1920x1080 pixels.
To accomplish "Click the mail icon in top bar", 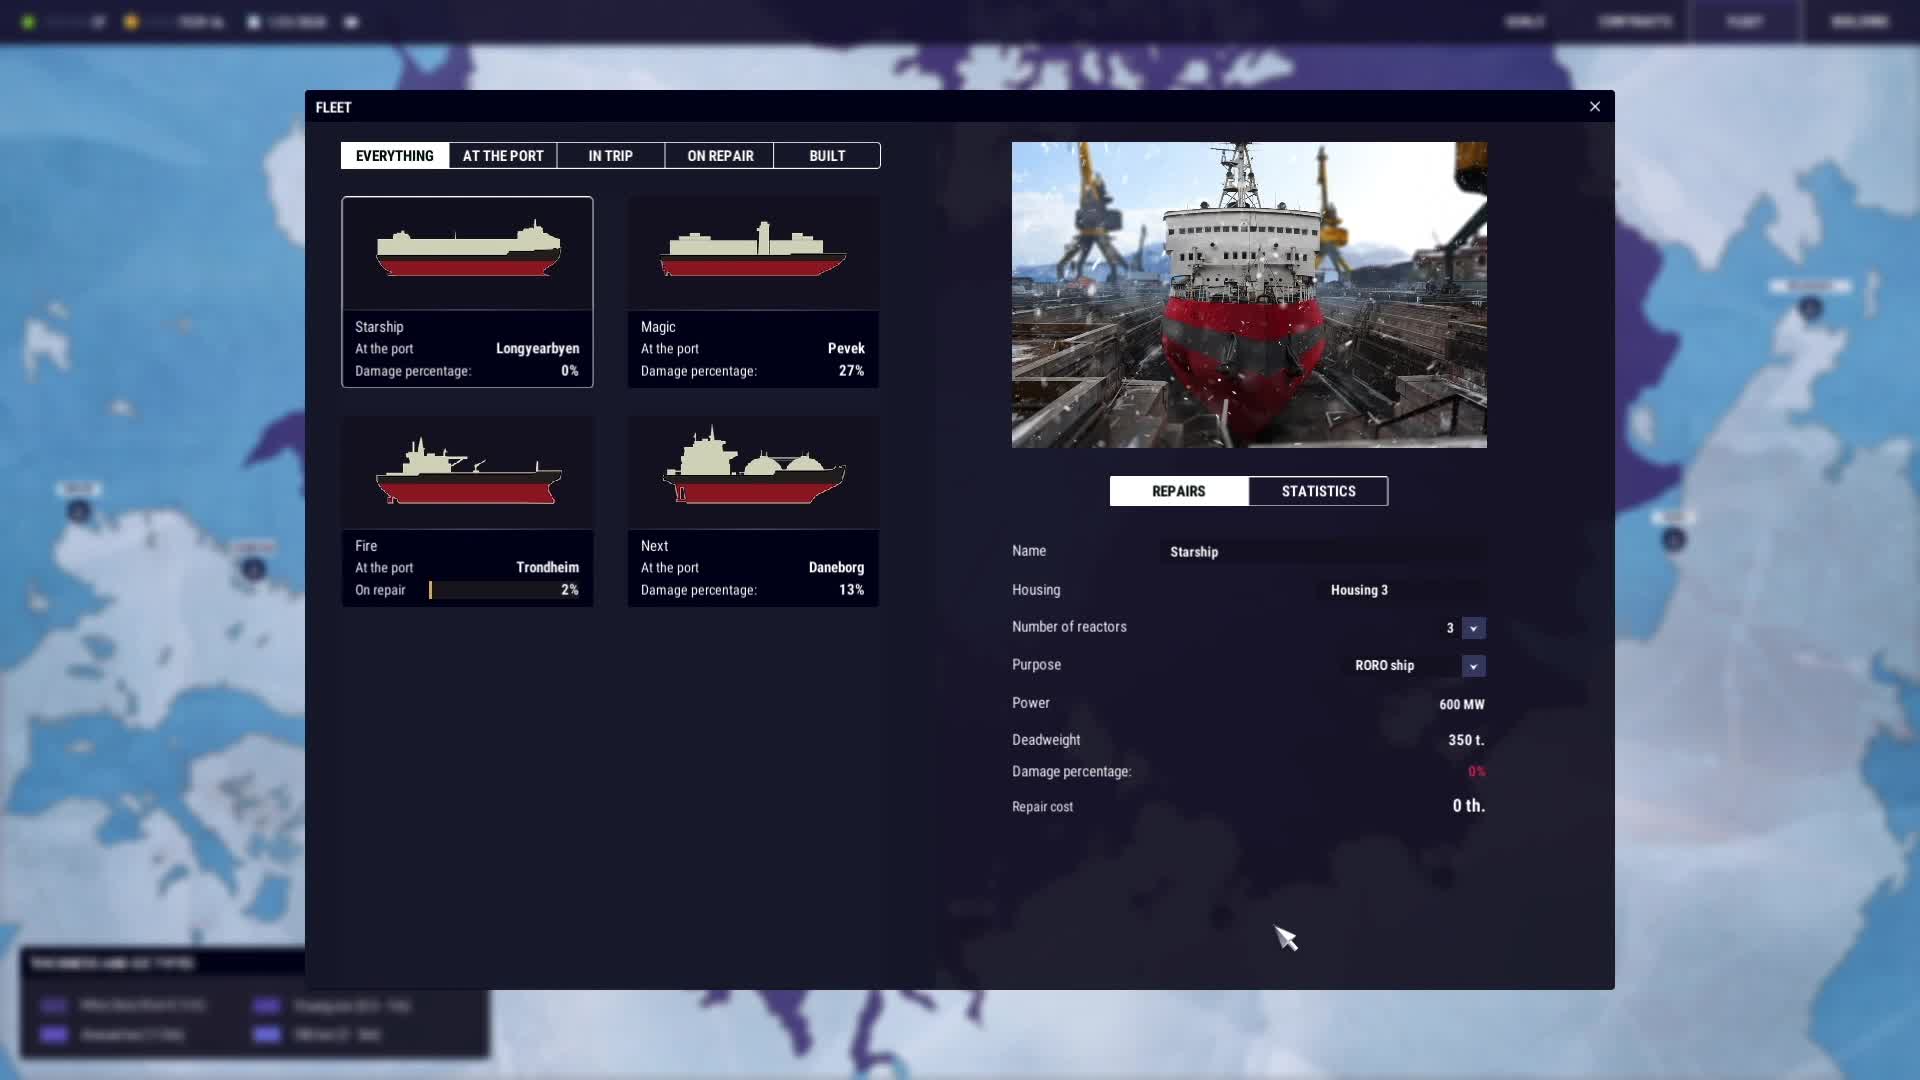I will (351, 22).
